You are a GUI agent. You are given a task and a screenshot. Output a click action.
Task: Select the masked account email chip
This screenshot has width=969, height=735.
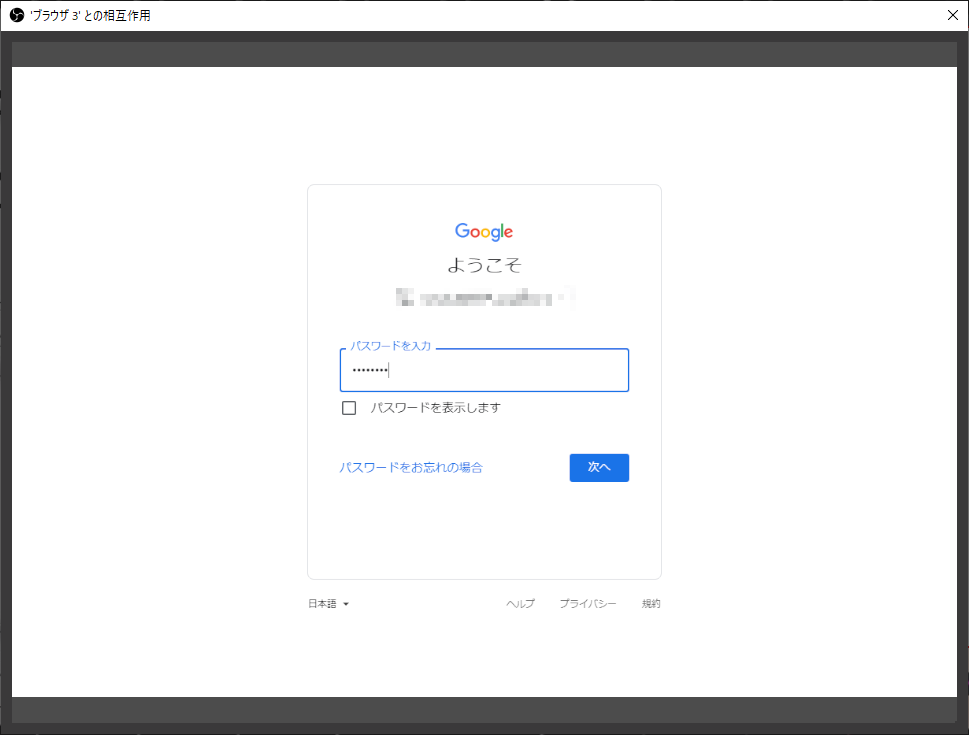tap(484, 297)
